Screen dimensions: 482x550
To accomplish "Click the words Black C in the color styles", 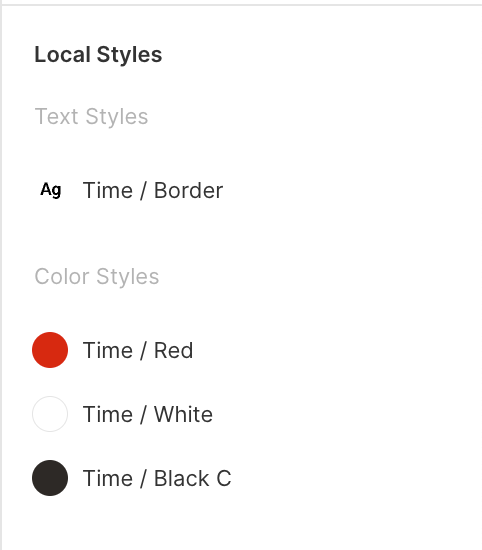I will [193, 478].
